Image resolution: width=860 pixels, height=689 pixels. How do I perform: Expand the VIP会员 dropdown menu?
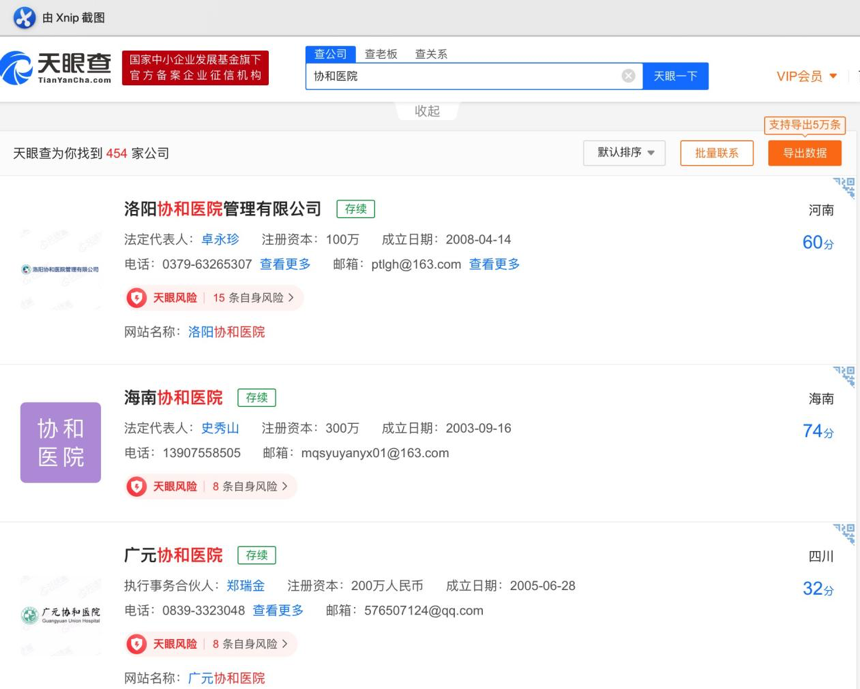(806, 76)
